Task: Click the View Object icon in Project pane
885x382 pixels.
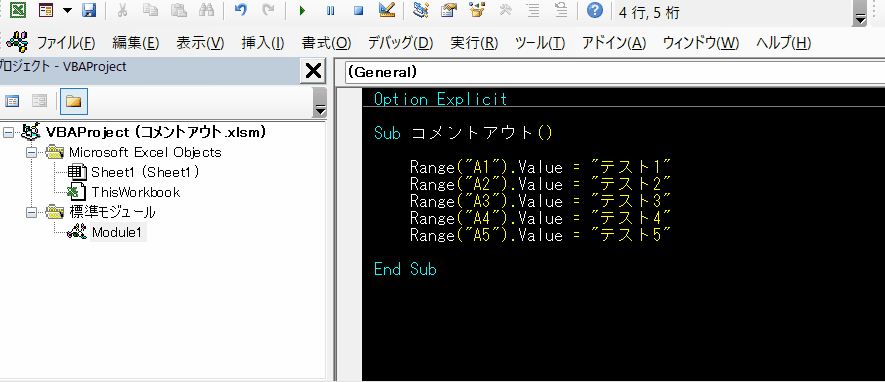Action: point(39,102)
